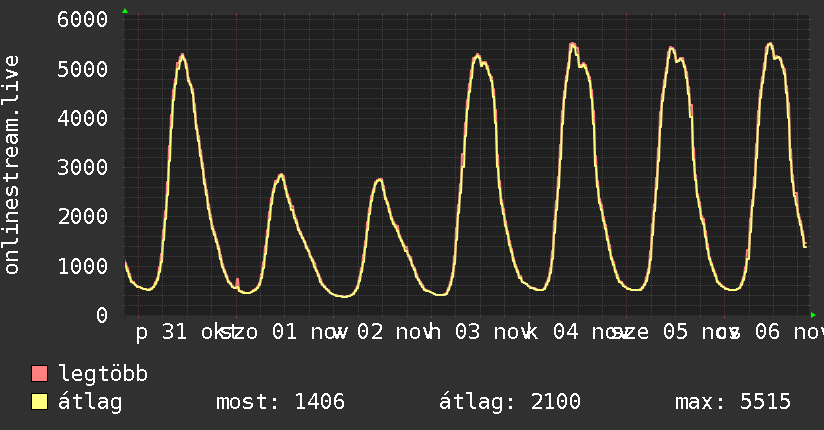This screenshot has height=430, width=824.
Task: Click the 31 okt curve peak
Action: click(182, 55)
